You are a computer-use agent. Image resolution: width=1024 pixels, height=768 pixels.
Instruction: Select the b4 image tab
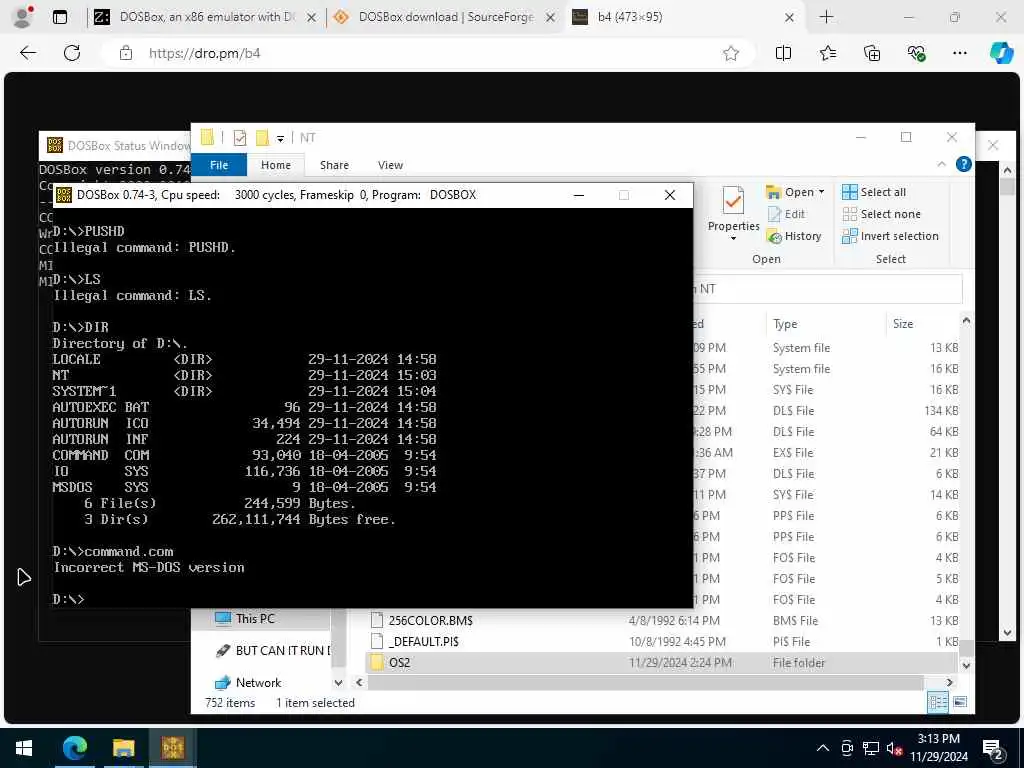pos(684,17)
